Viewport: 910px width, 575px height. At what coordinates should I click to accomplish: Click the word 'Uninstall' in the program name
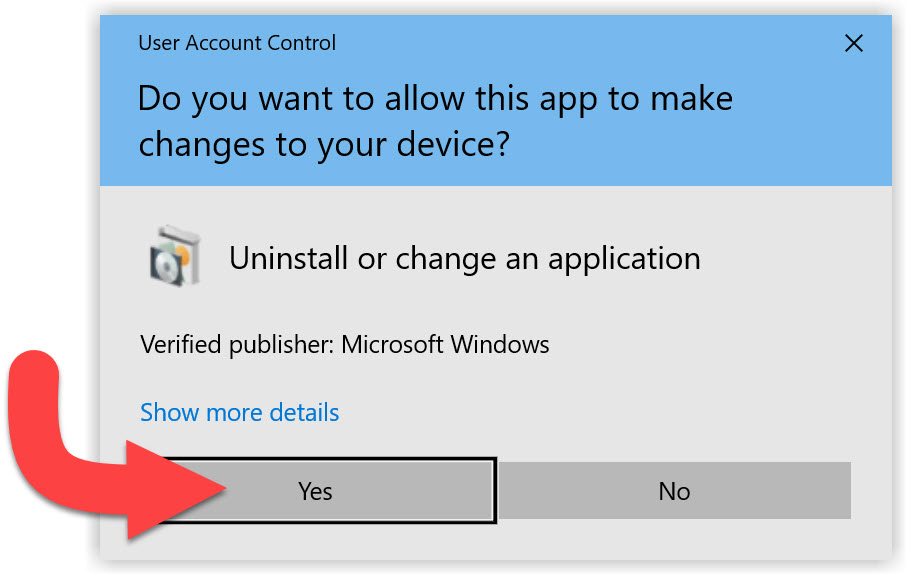pyautogui.click(x=289, y=258)
